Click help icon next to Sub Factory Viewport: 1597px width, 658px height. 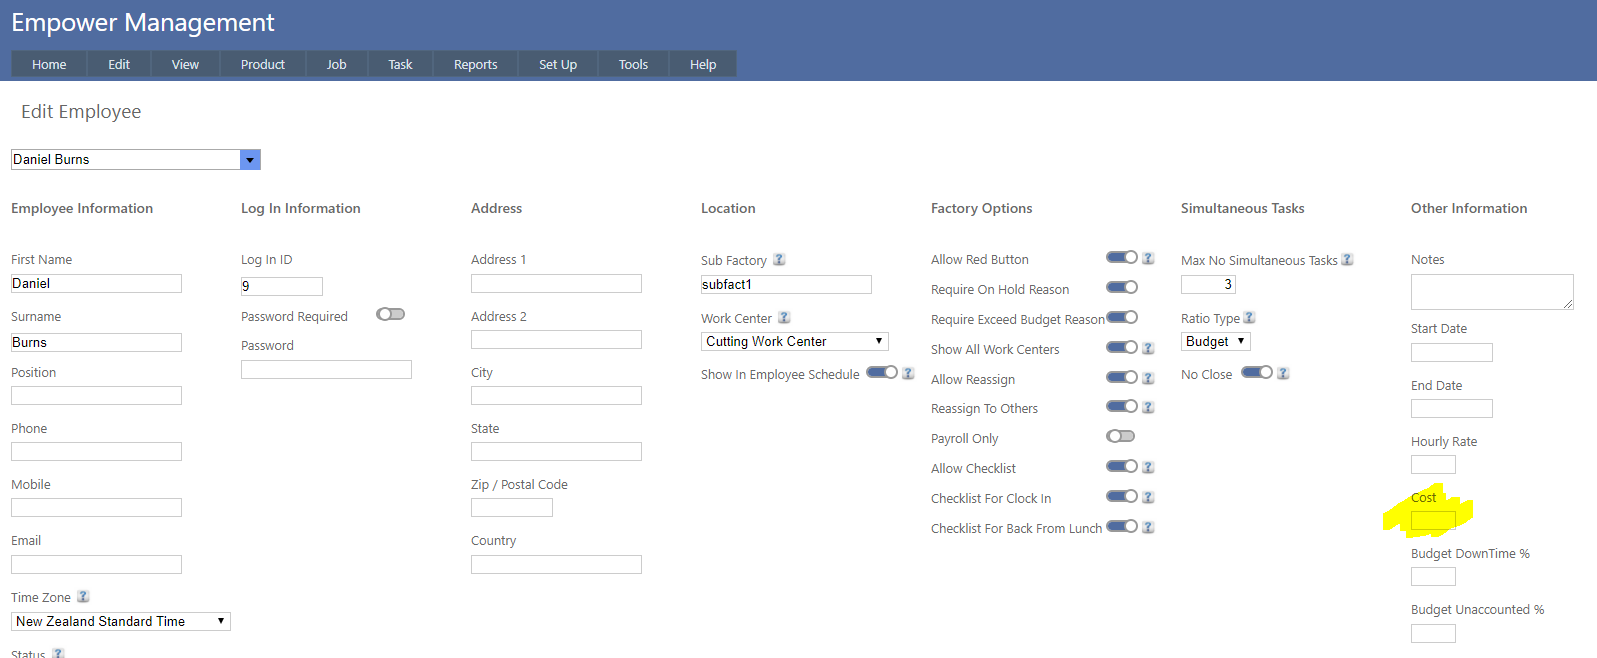[x=779, y=260]
